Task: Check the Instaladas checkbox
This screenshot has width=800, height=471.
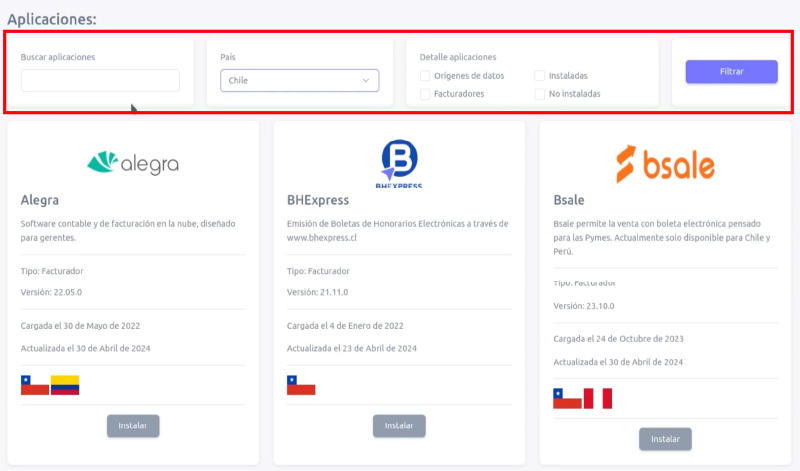Action: coord(539,76)
